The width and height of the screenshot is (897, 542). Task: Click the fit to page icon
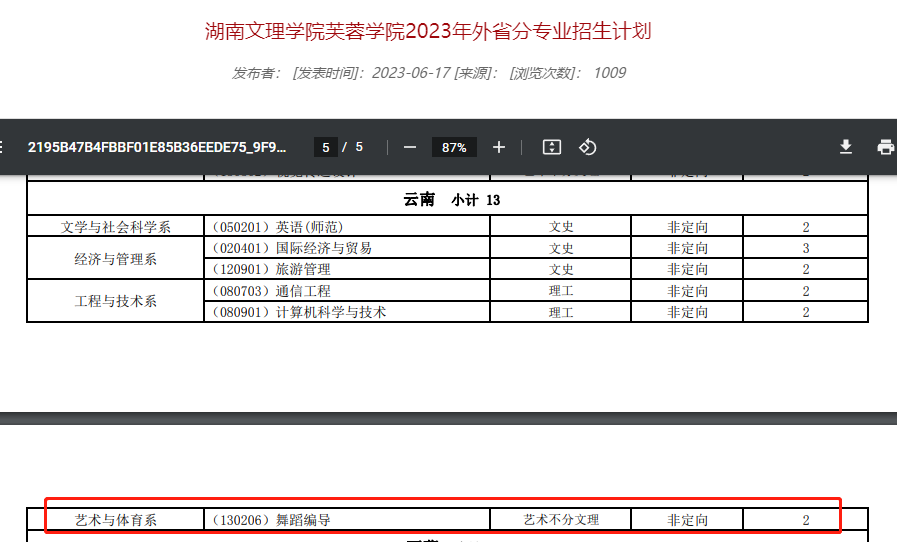point(551,147)
